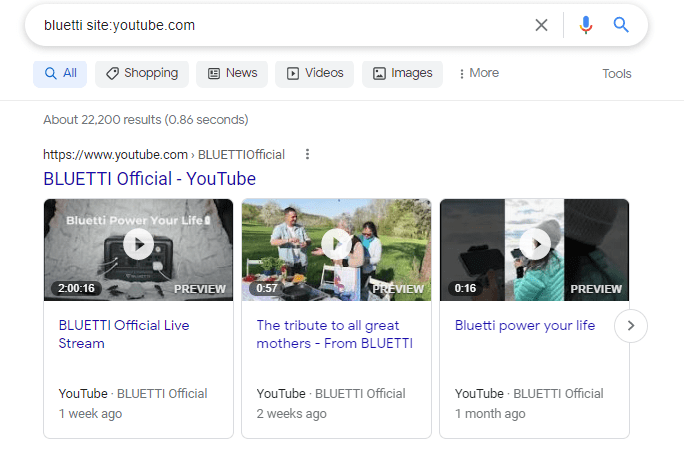Open The tribute to all great mothers link
Image resolution: width=684 pixels, height=463 pixels.
[x=335, y=335]
